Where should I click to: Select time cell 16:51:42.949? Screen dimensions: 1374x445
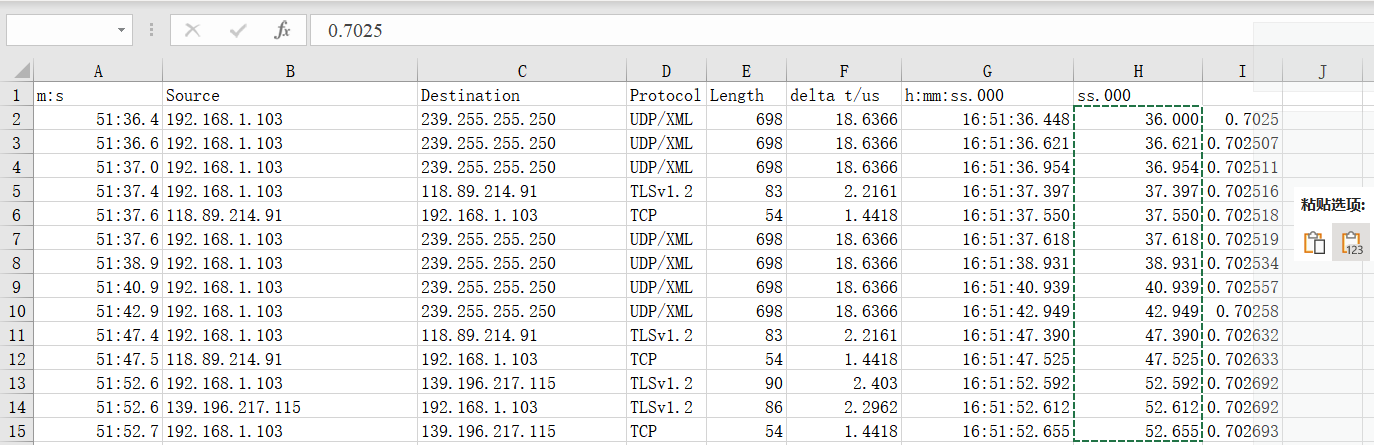point(988,311)
